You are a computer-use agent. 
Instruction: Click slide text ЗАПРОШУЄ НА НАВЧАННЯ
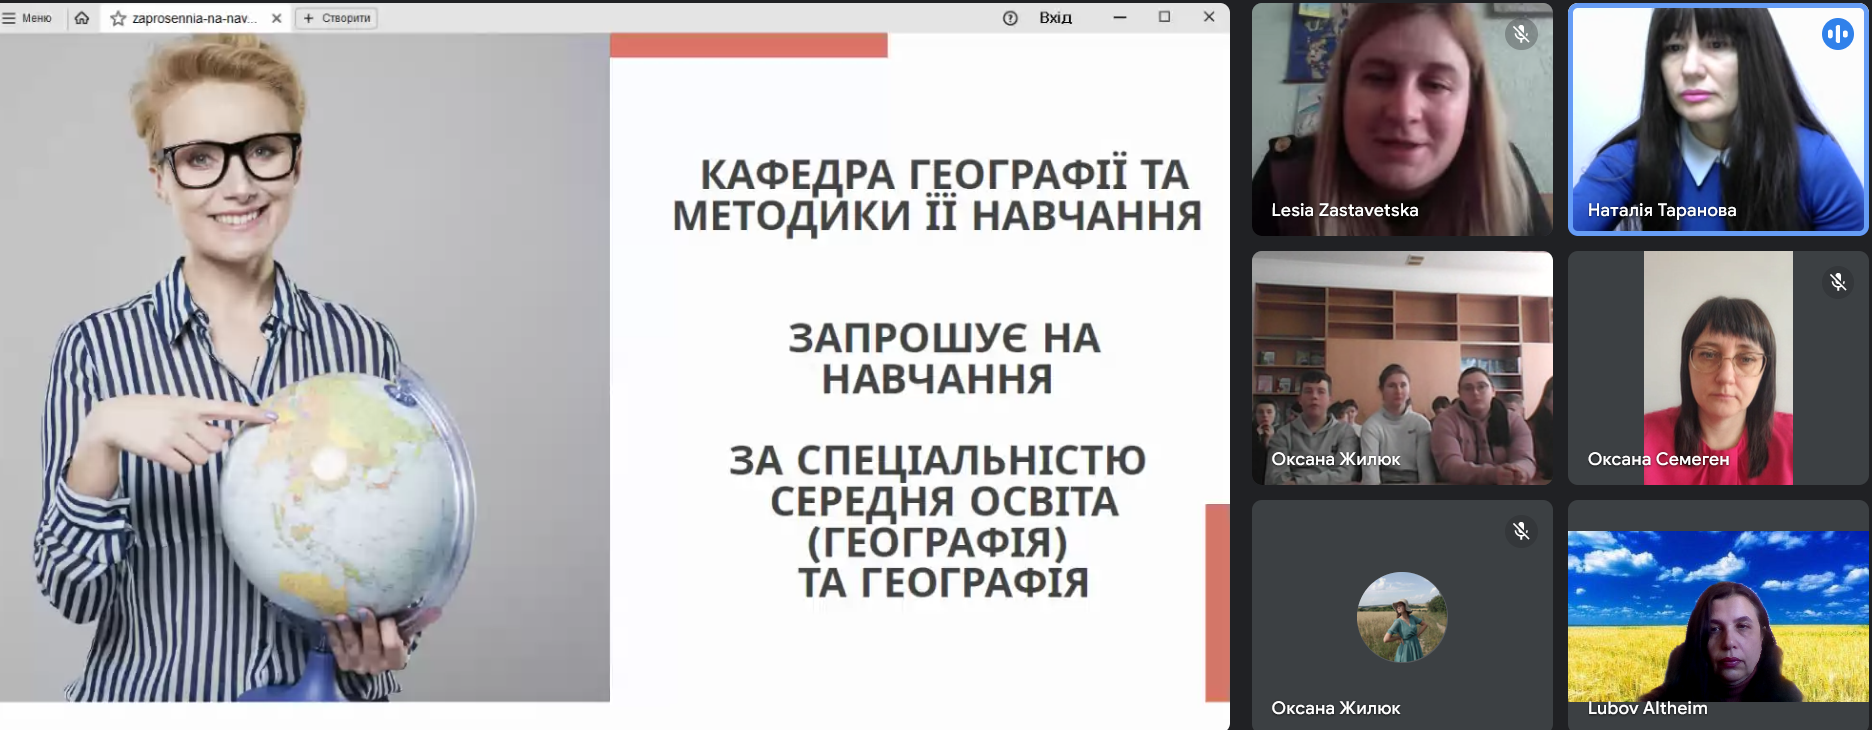pos(943,358)
